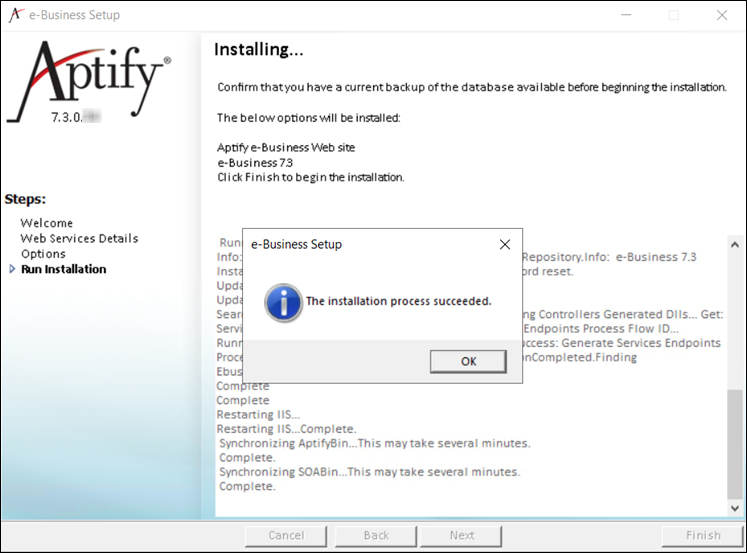The image size is (747, 553).
Task: Click the log scrollbar up arrow
Action: pos(735,245)
